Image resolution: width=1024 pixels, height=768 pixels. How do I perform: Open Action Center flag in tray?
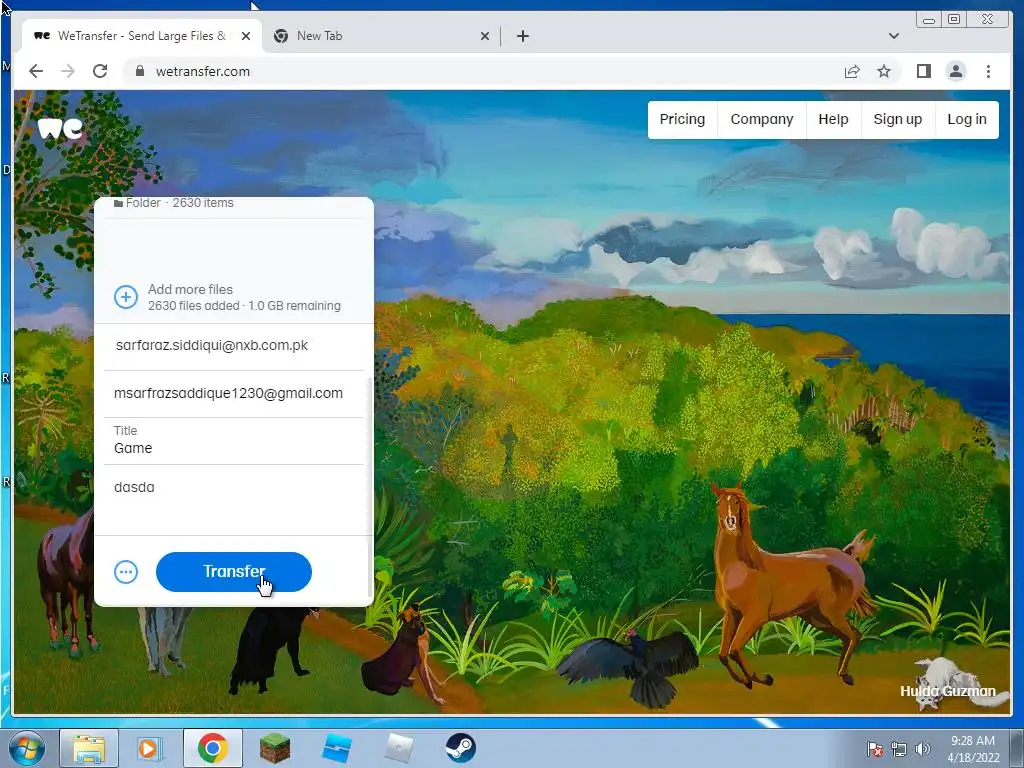click(875, 749)
